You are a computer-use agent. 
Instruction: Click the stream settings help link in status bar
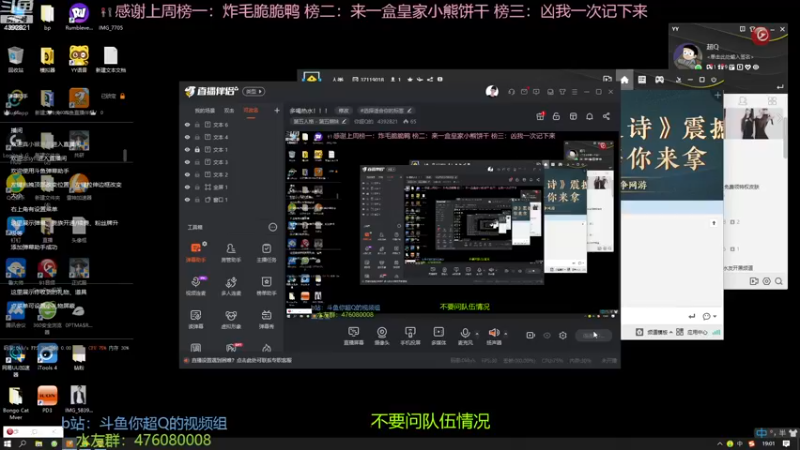(241, 360)
